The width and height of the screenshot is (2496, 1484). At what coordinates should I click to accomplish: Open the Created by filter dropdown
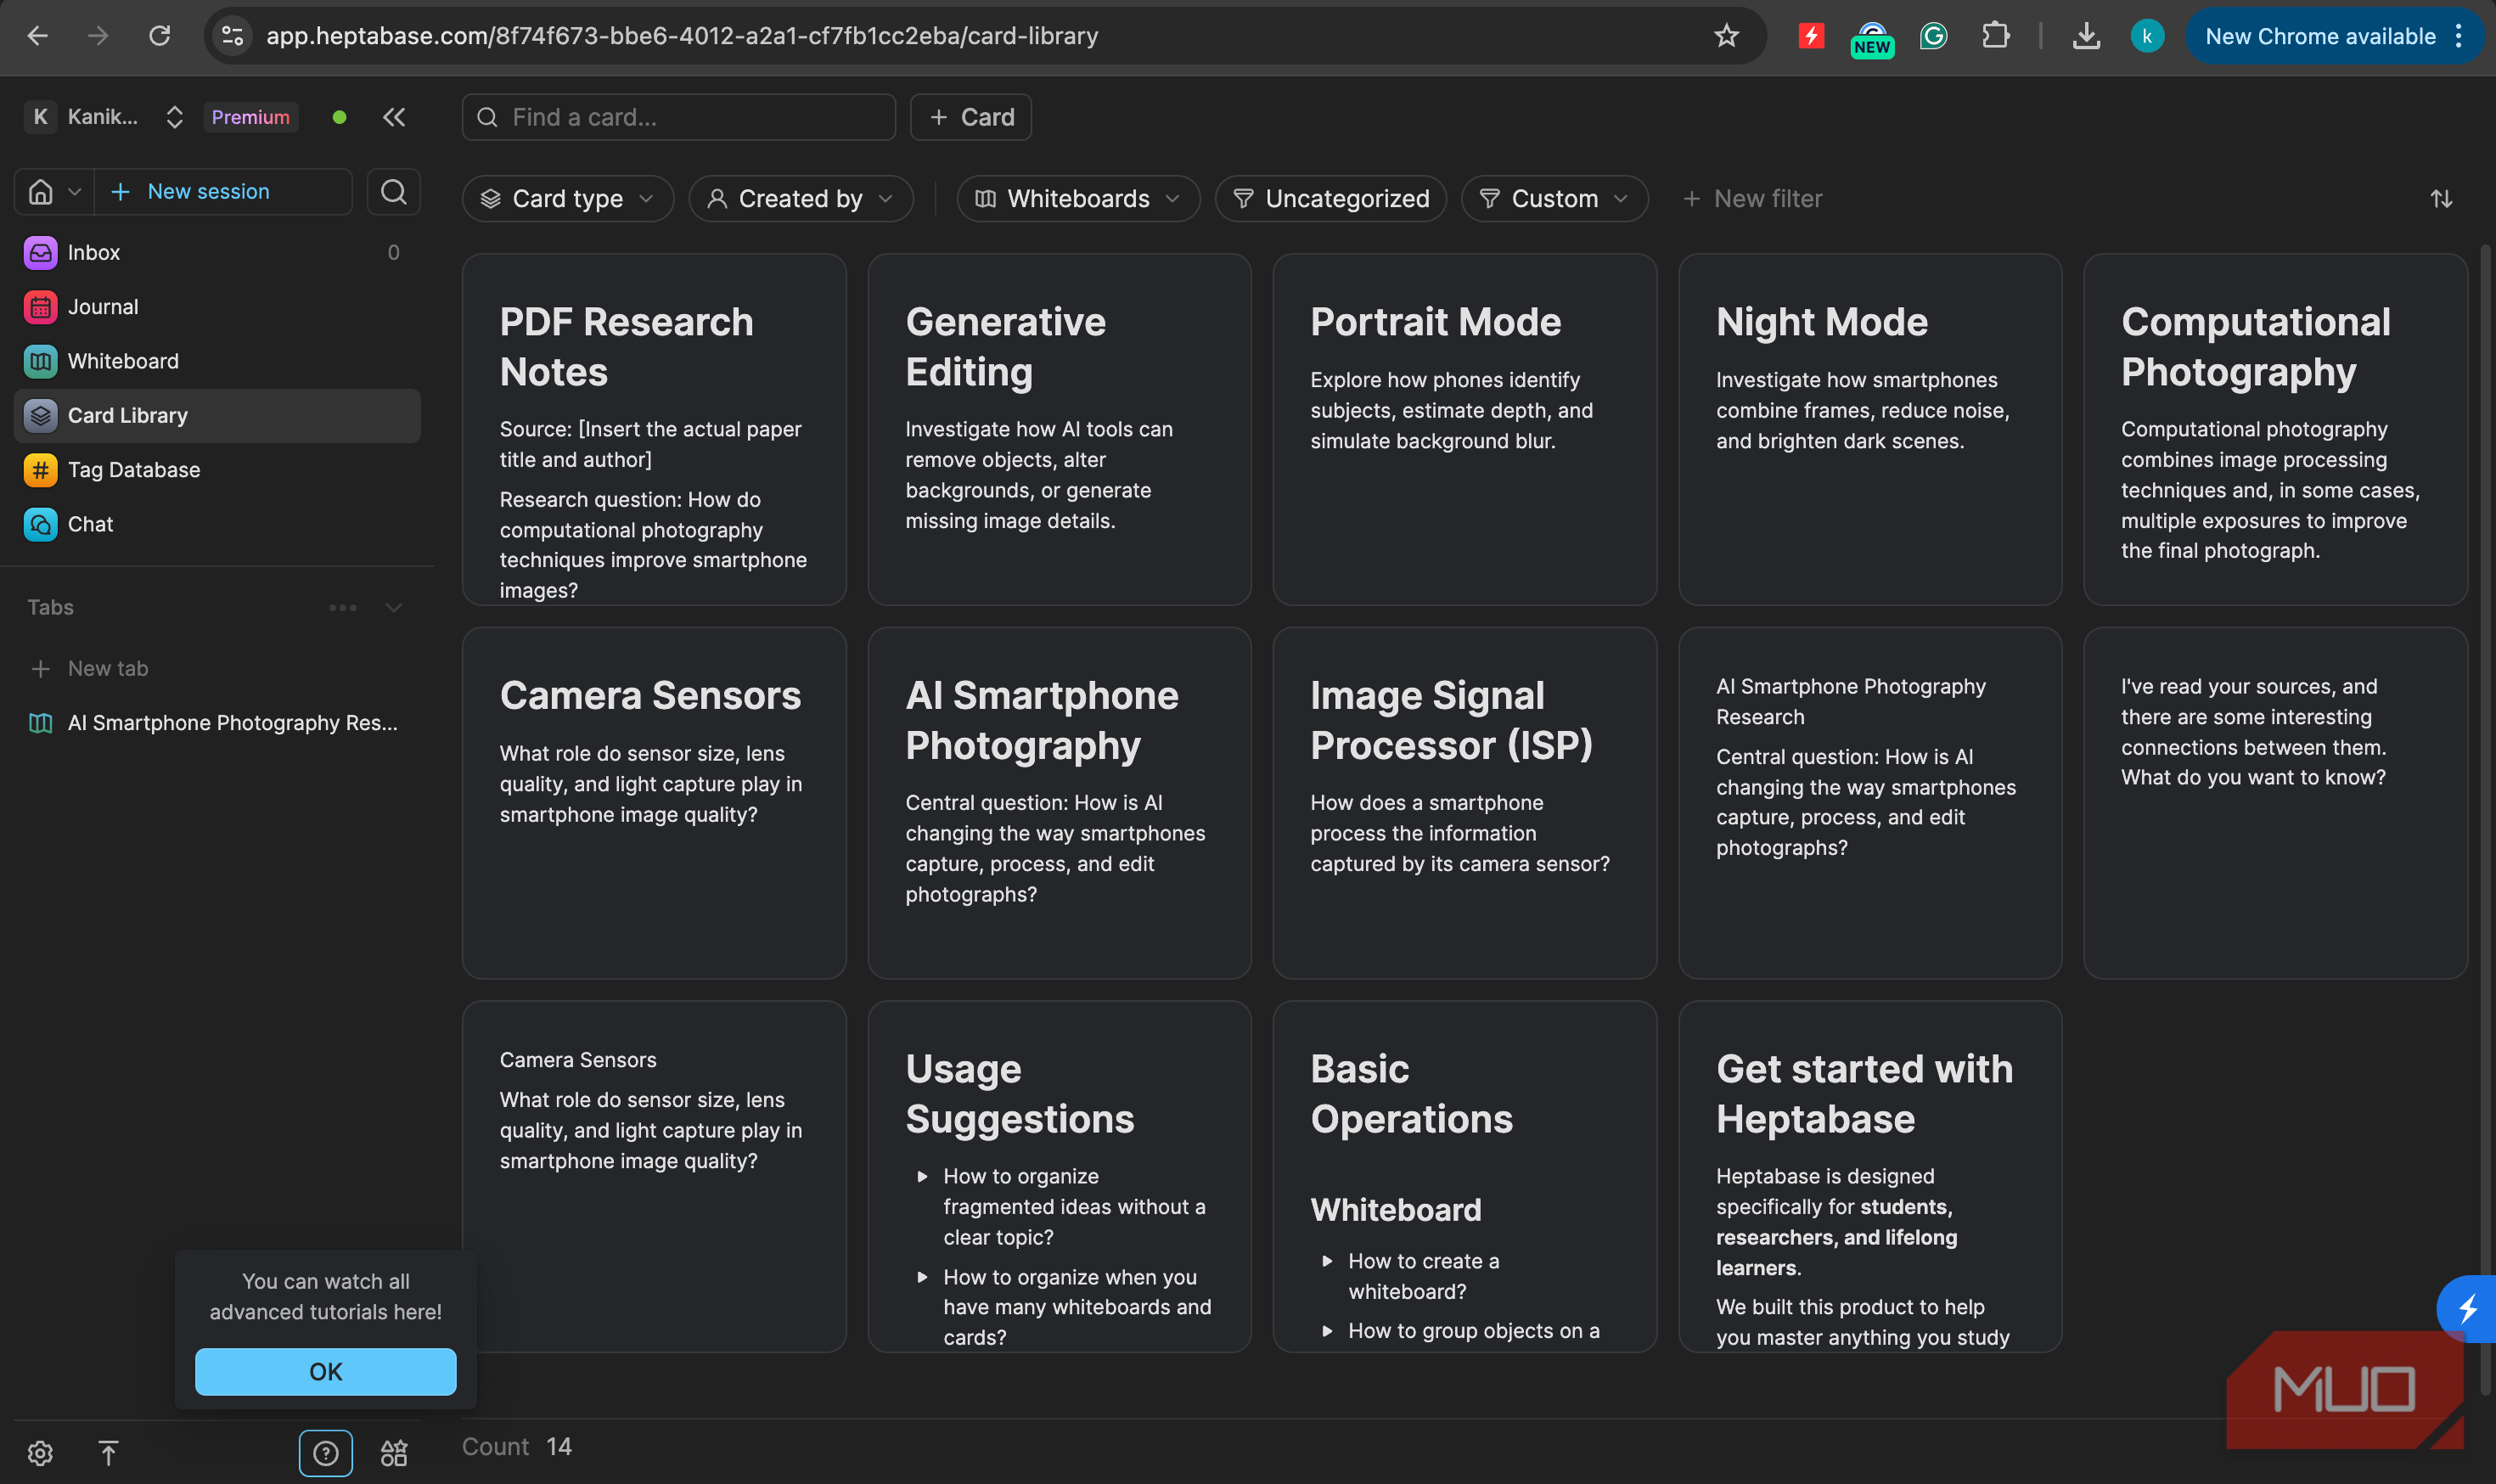pyautogui.click(x=800, y=199)
